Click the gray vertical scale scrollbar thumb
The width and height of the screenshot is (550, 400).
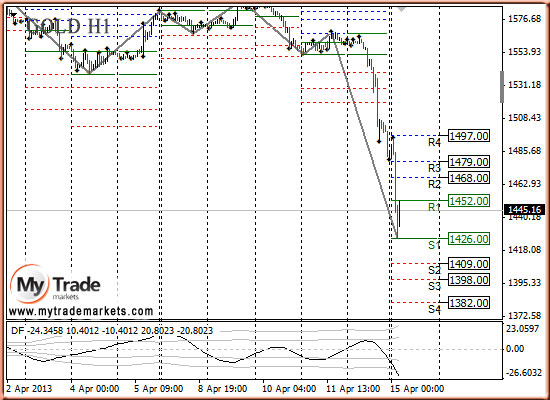(x=502, y=87)
